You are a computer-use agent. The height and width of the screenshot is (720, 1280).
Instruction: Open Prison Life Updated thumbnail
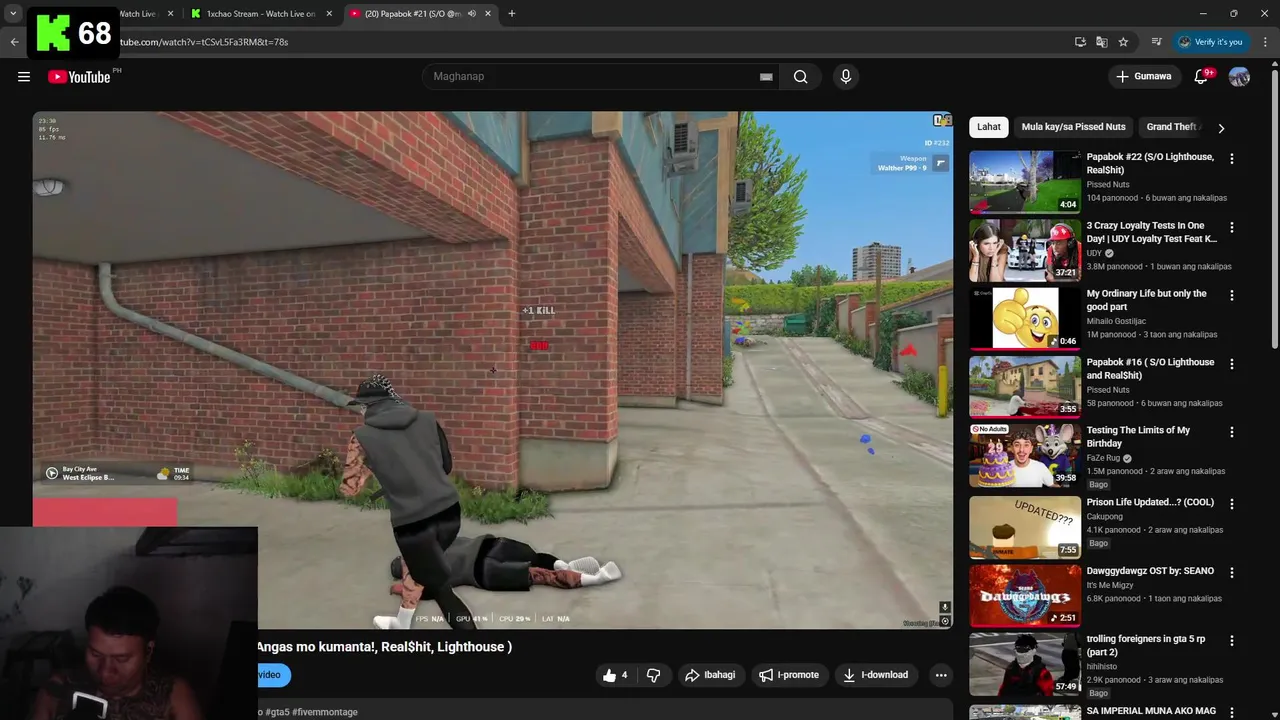tap(1025, 527)
